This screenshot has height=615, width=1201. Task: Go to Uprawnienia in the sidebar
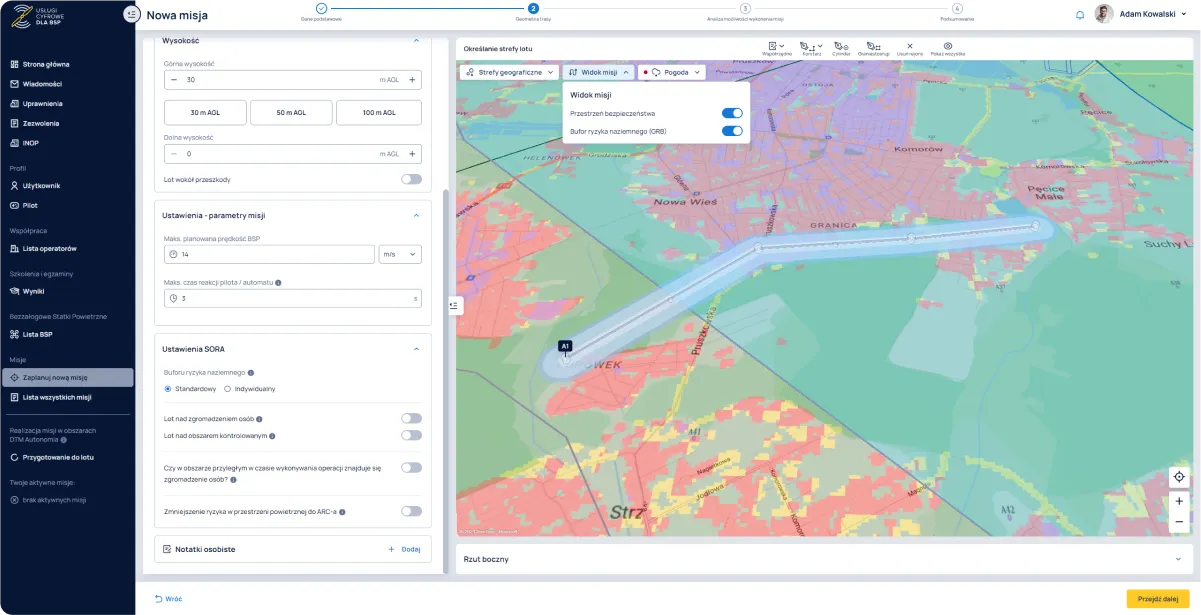[x=43, y=103]
